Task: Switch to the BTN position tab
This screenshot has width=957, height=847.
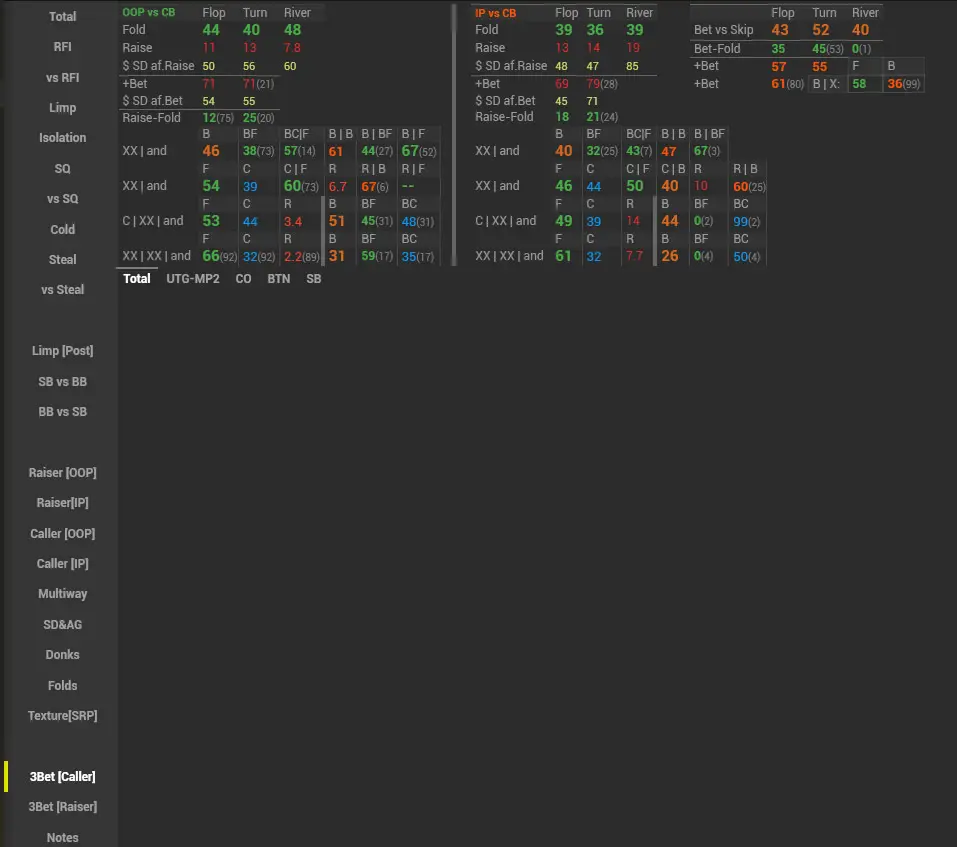Action: [278, 279]
